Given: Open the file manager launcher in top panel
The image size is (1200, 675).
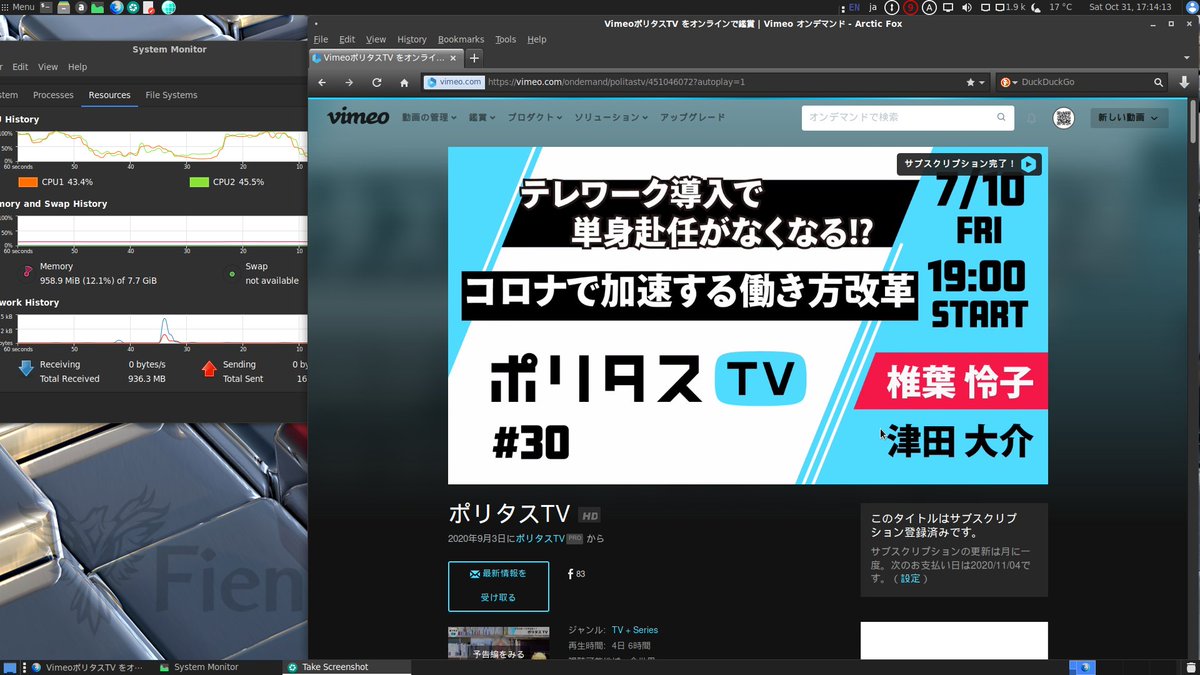Looking at the screenshot, I should point(63,7).
